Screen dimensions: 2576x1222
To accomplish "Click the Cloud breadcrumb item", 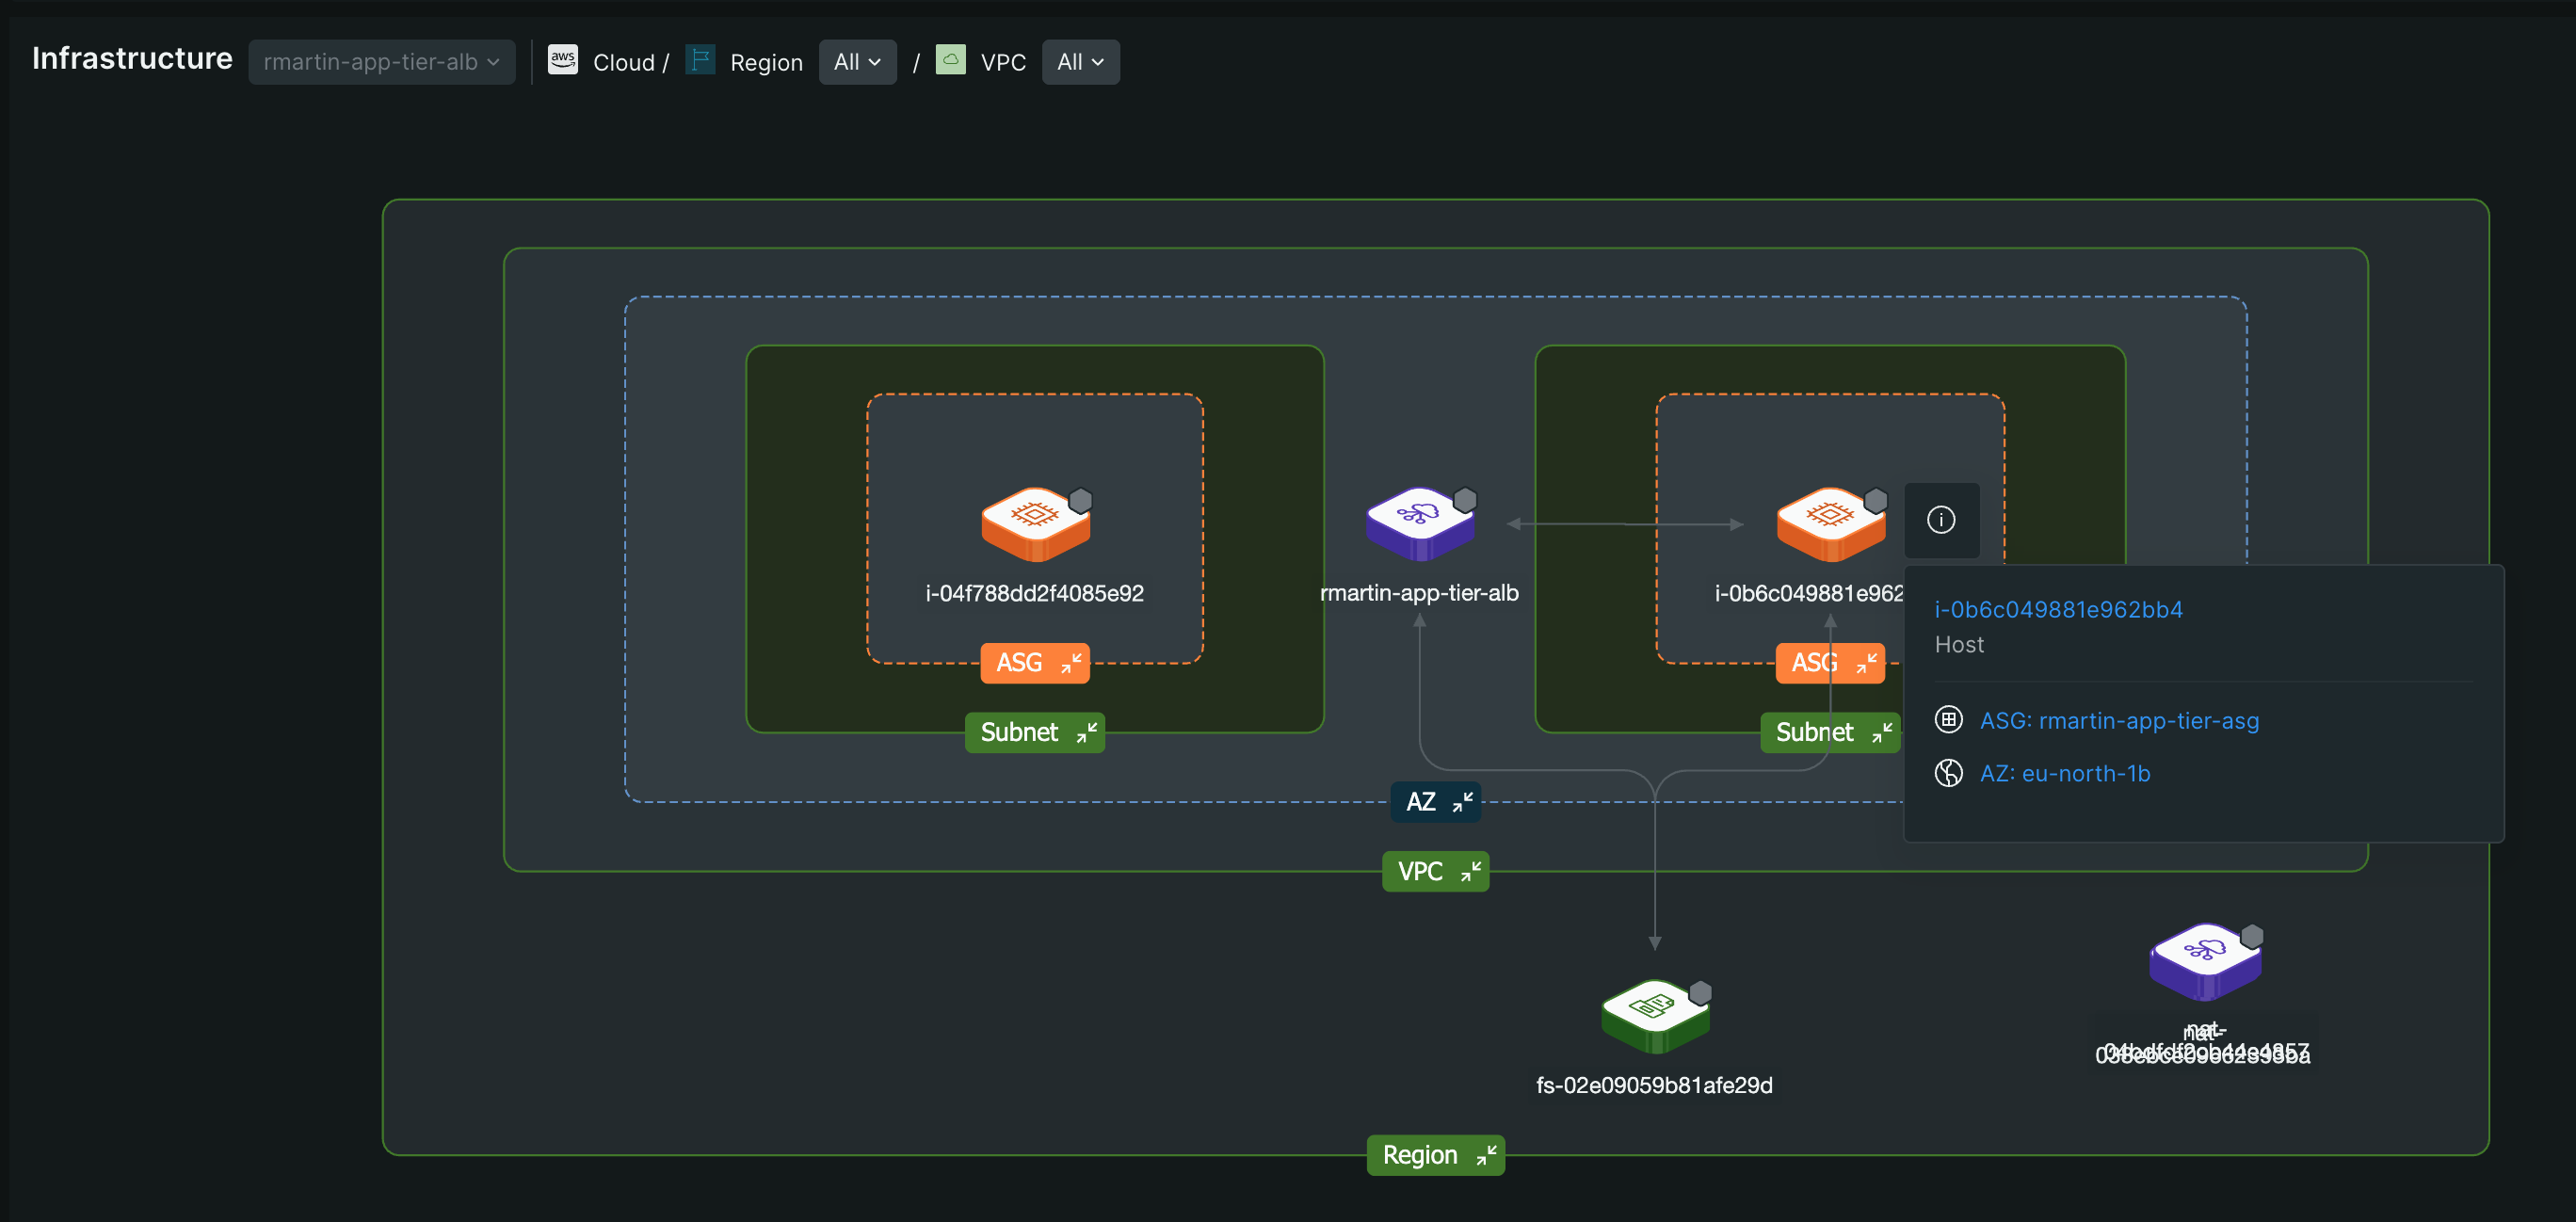I will click(626, 61).
